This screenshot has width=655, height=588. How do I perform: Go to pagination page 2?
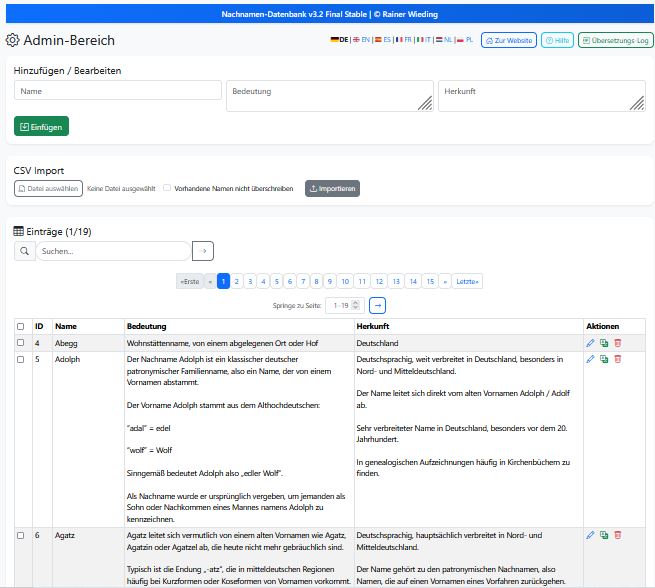236,281
